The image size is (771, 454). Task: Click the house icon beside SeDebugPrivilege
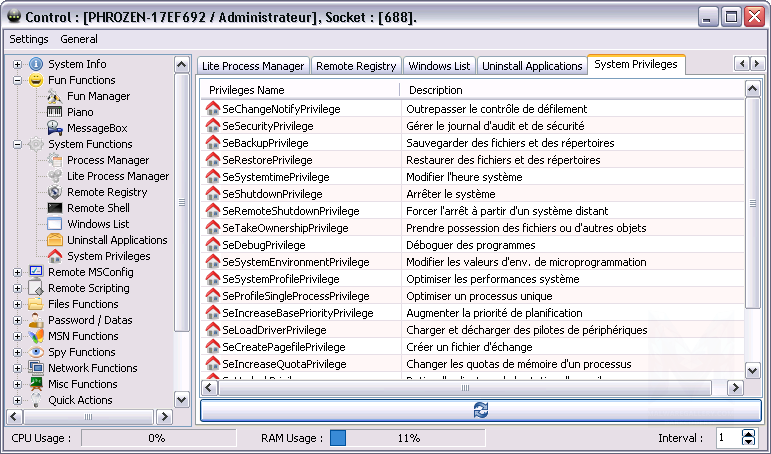212,245
